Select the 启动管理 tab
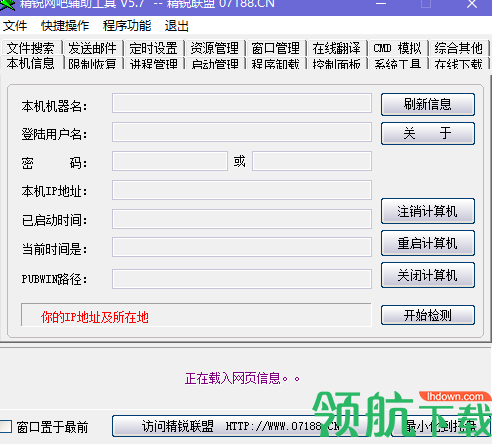492x444 pixels. (215, 63)
